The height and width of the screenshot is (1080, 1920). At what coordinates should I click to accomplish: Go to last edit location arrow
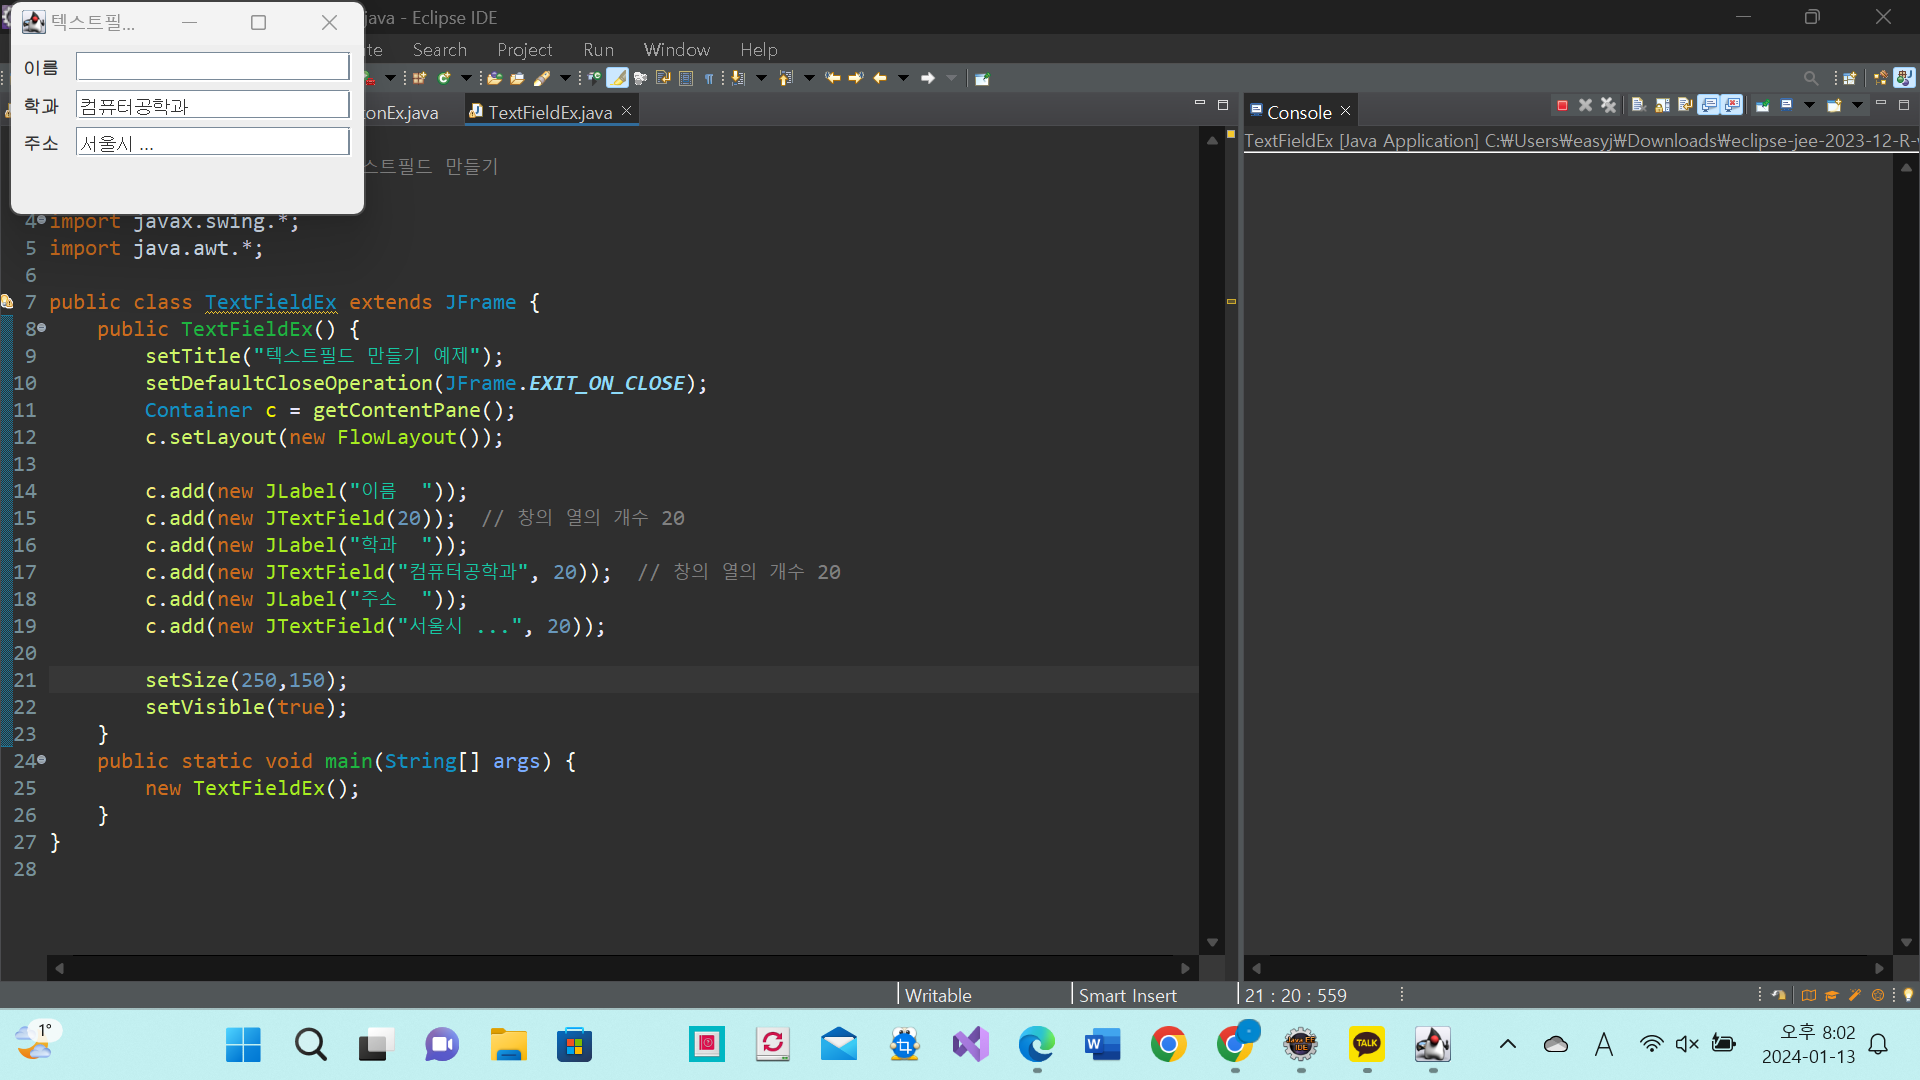tap(833, 78)
